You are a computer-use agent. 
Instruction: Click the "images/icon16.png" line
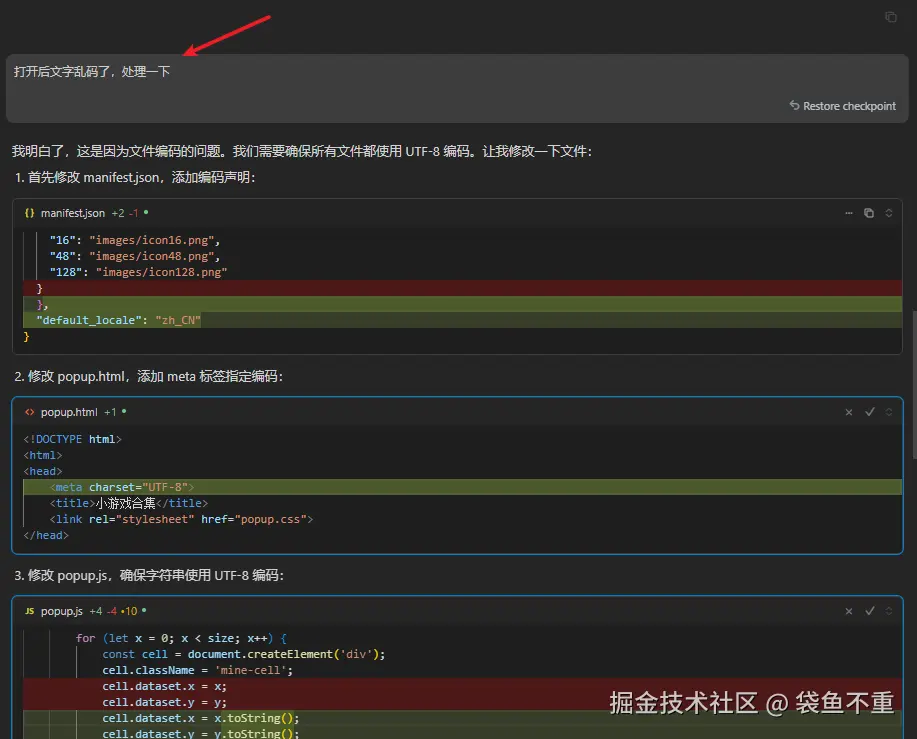pos(135,240)
